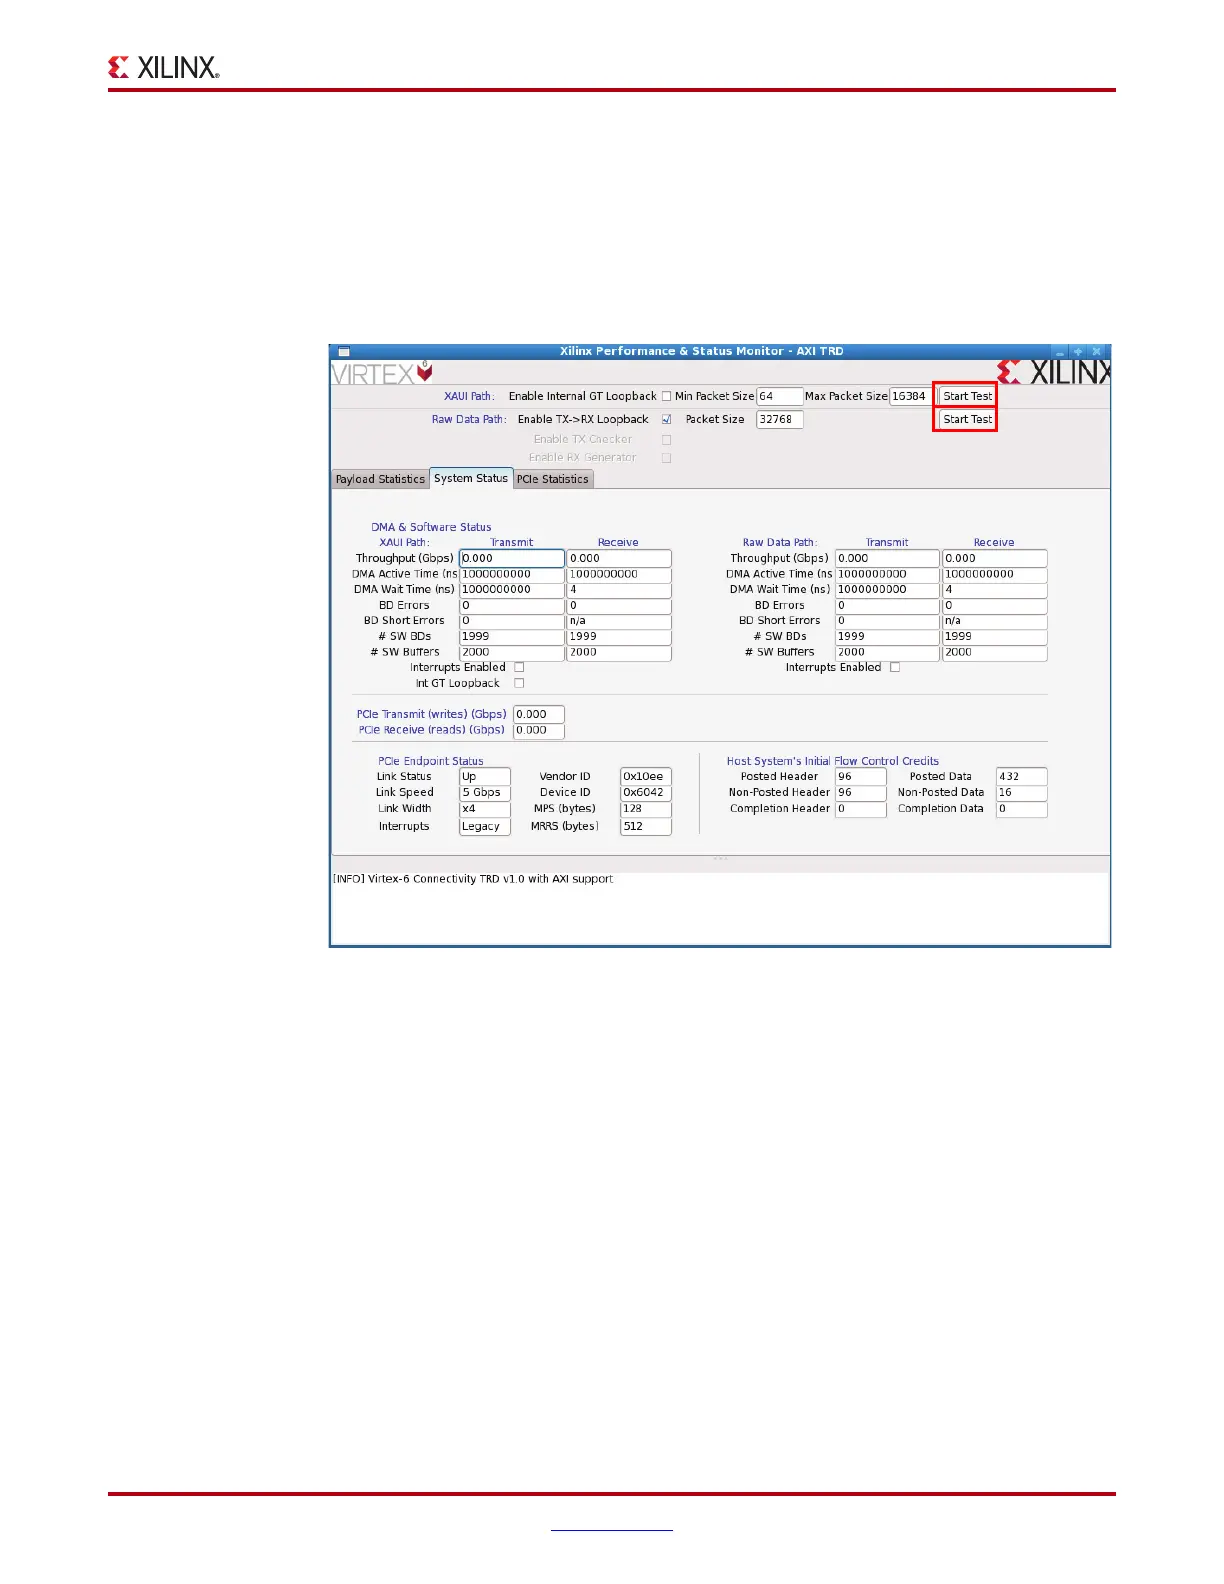
Task: Toggle the Int GT Loopback checkbox
Action: coord(519,683)
